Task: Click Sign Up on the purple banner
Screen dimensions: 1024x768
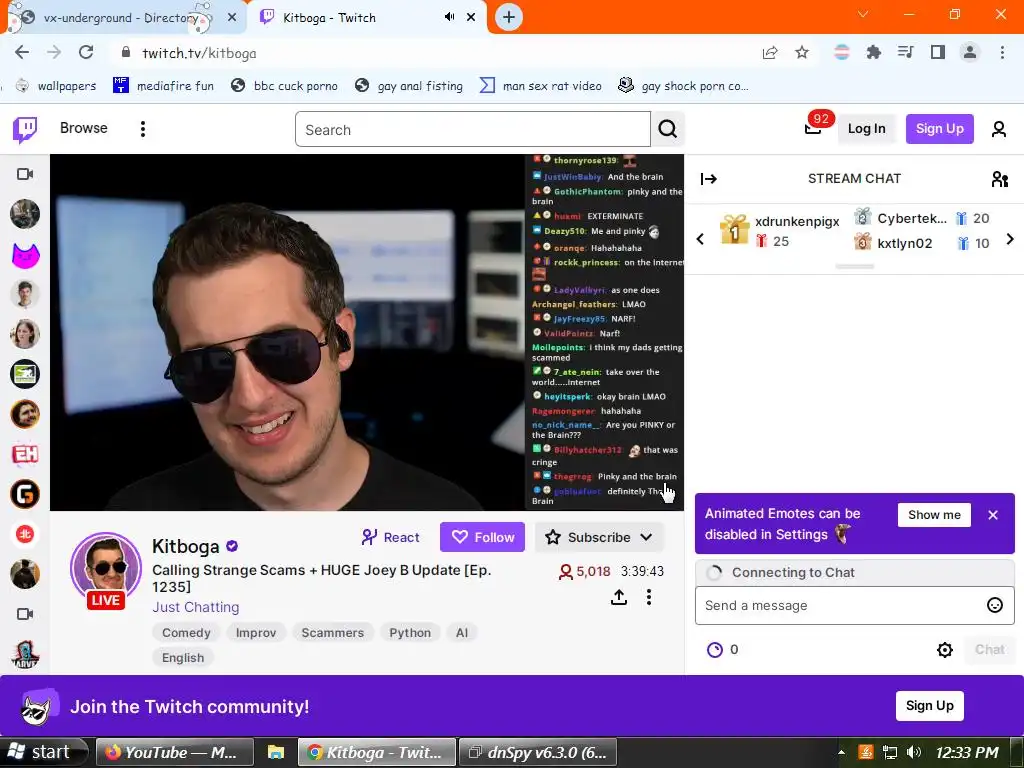Action: pyautogui.click(x=929, y=706)
